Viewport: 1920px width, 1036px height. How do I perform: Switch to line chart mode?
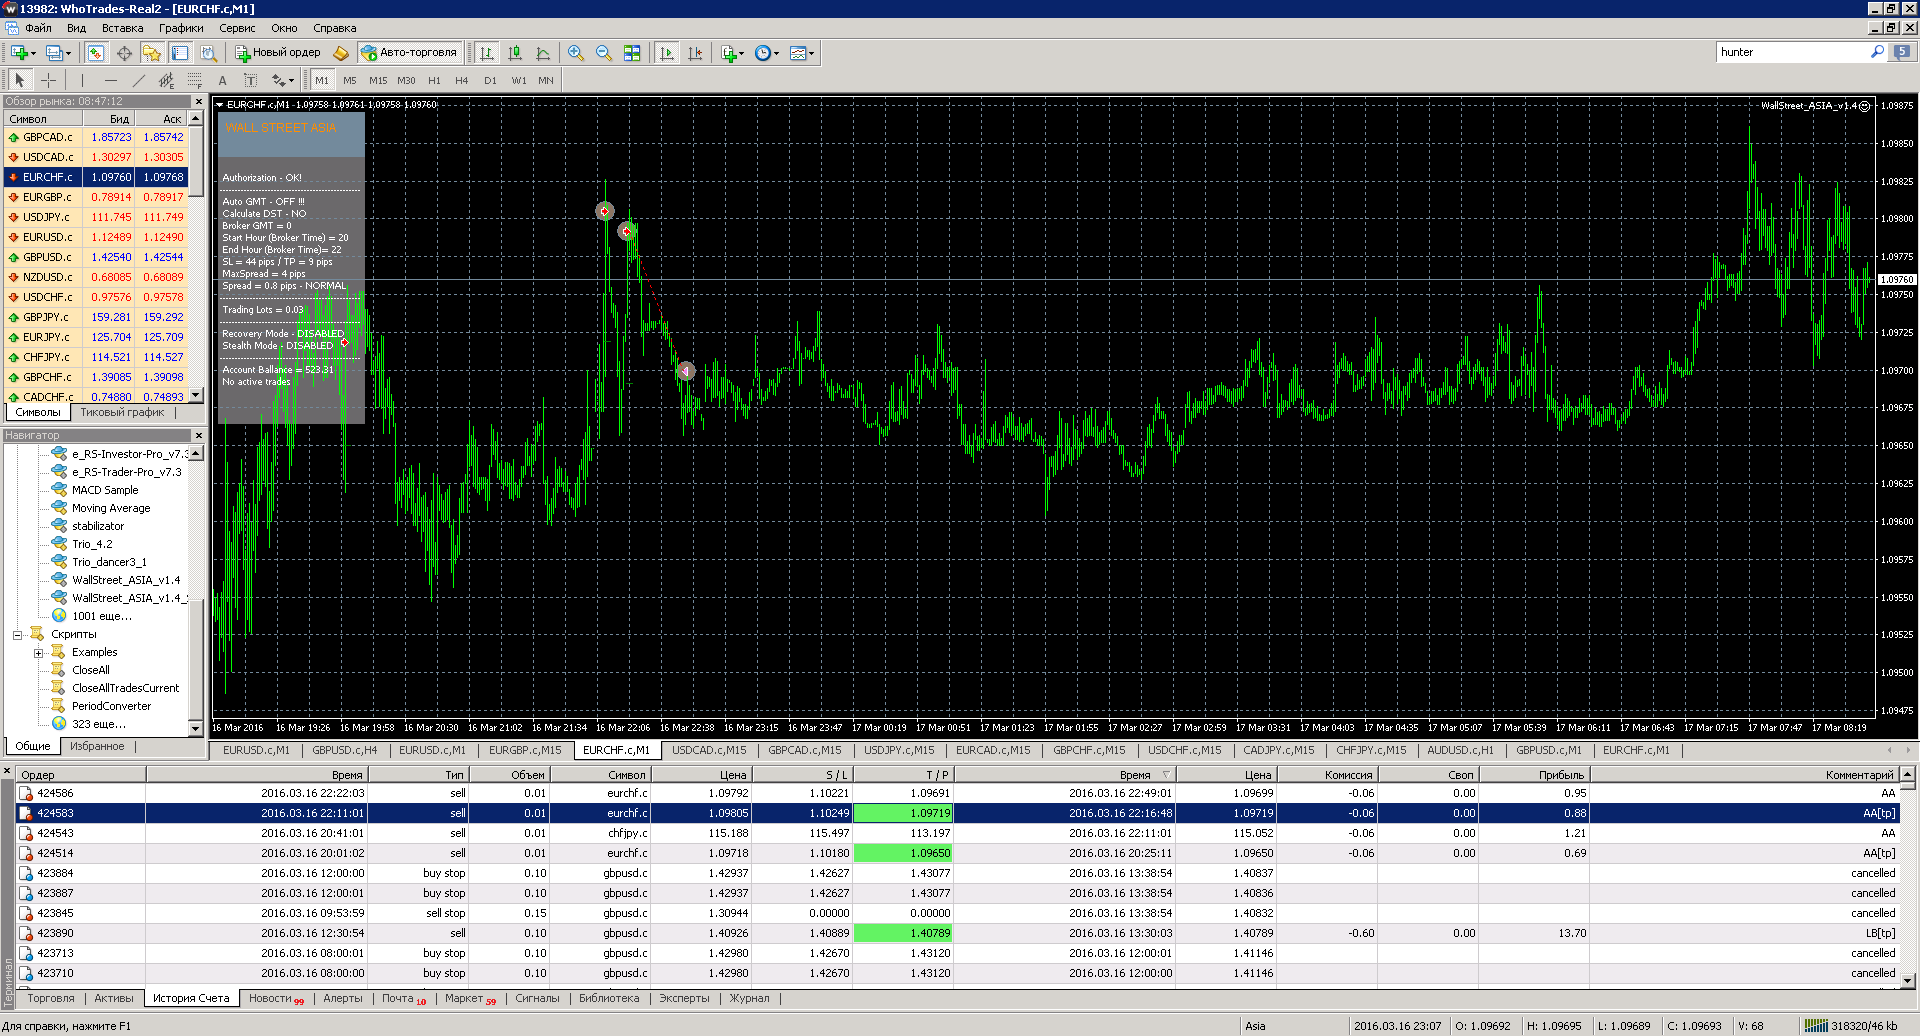(543, 53)
